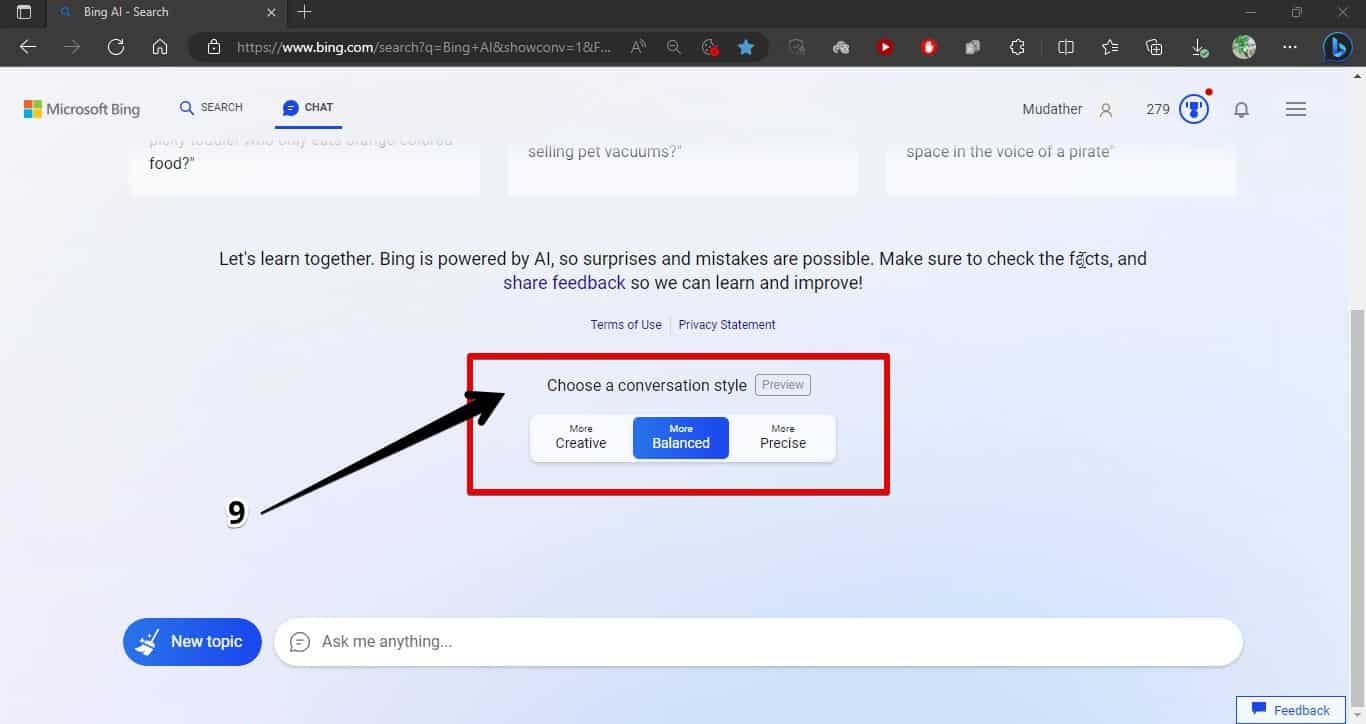Click in the Ask me anything field

760,642
